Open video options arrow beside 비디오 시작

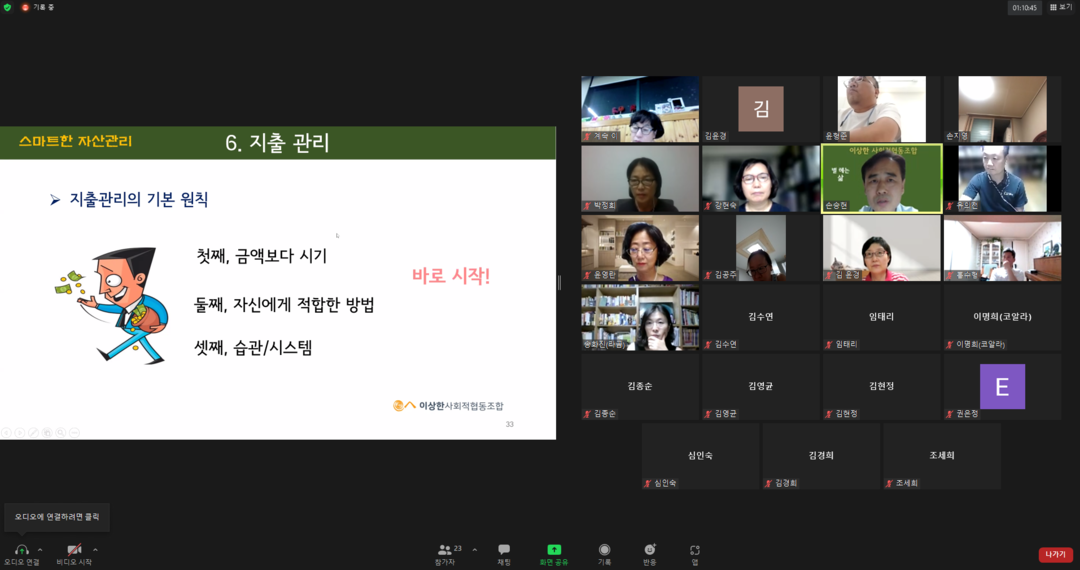(95, 550)
